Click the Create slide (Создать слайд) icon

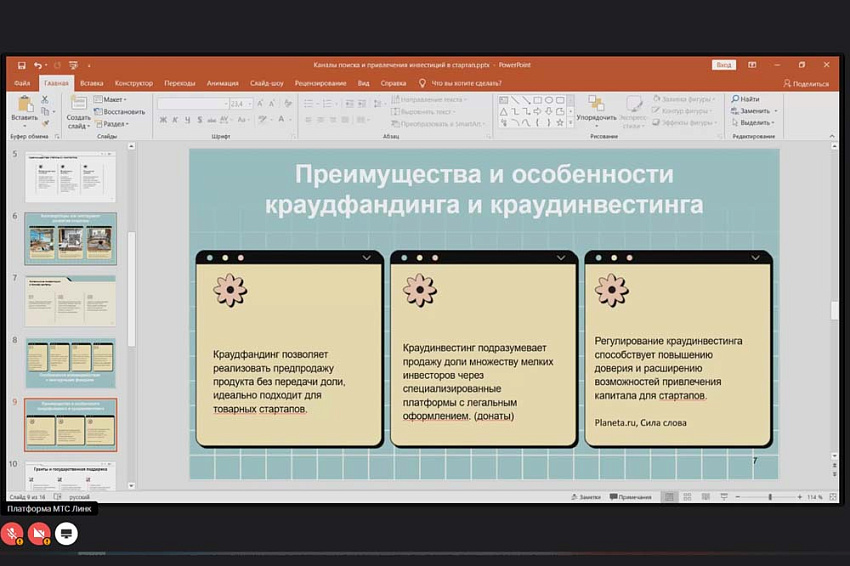[x=78, y=106]
